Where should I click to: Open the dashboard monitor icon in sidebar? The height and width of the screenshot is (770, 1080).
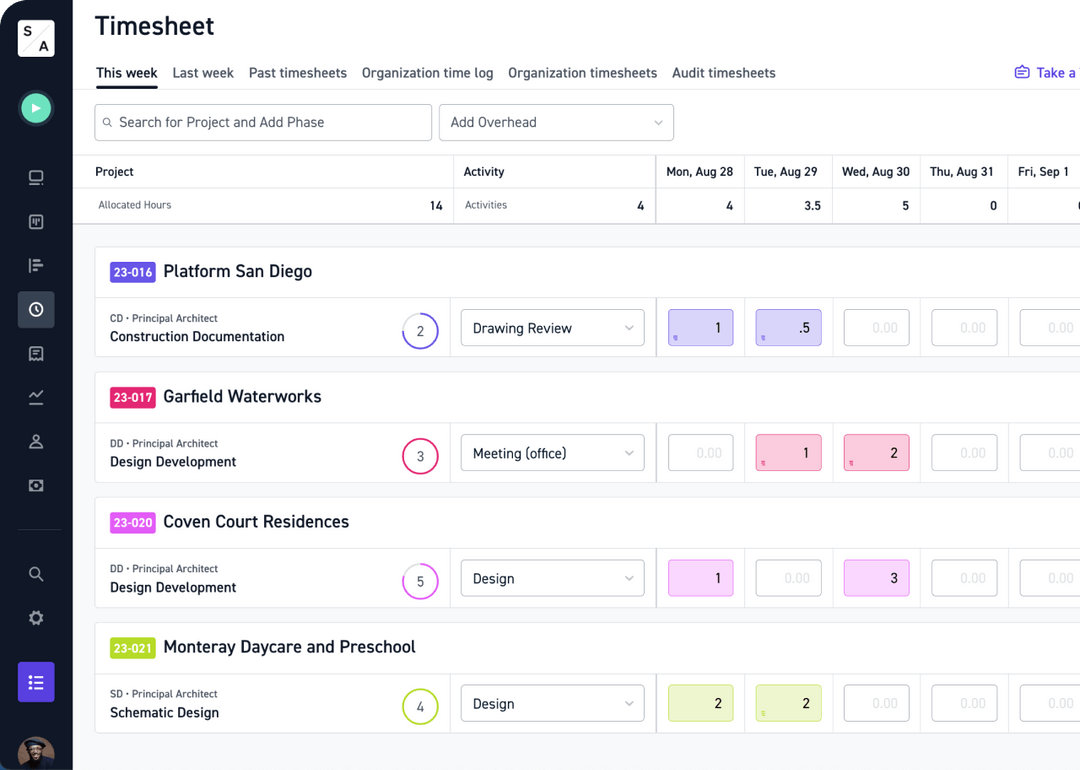36,177
